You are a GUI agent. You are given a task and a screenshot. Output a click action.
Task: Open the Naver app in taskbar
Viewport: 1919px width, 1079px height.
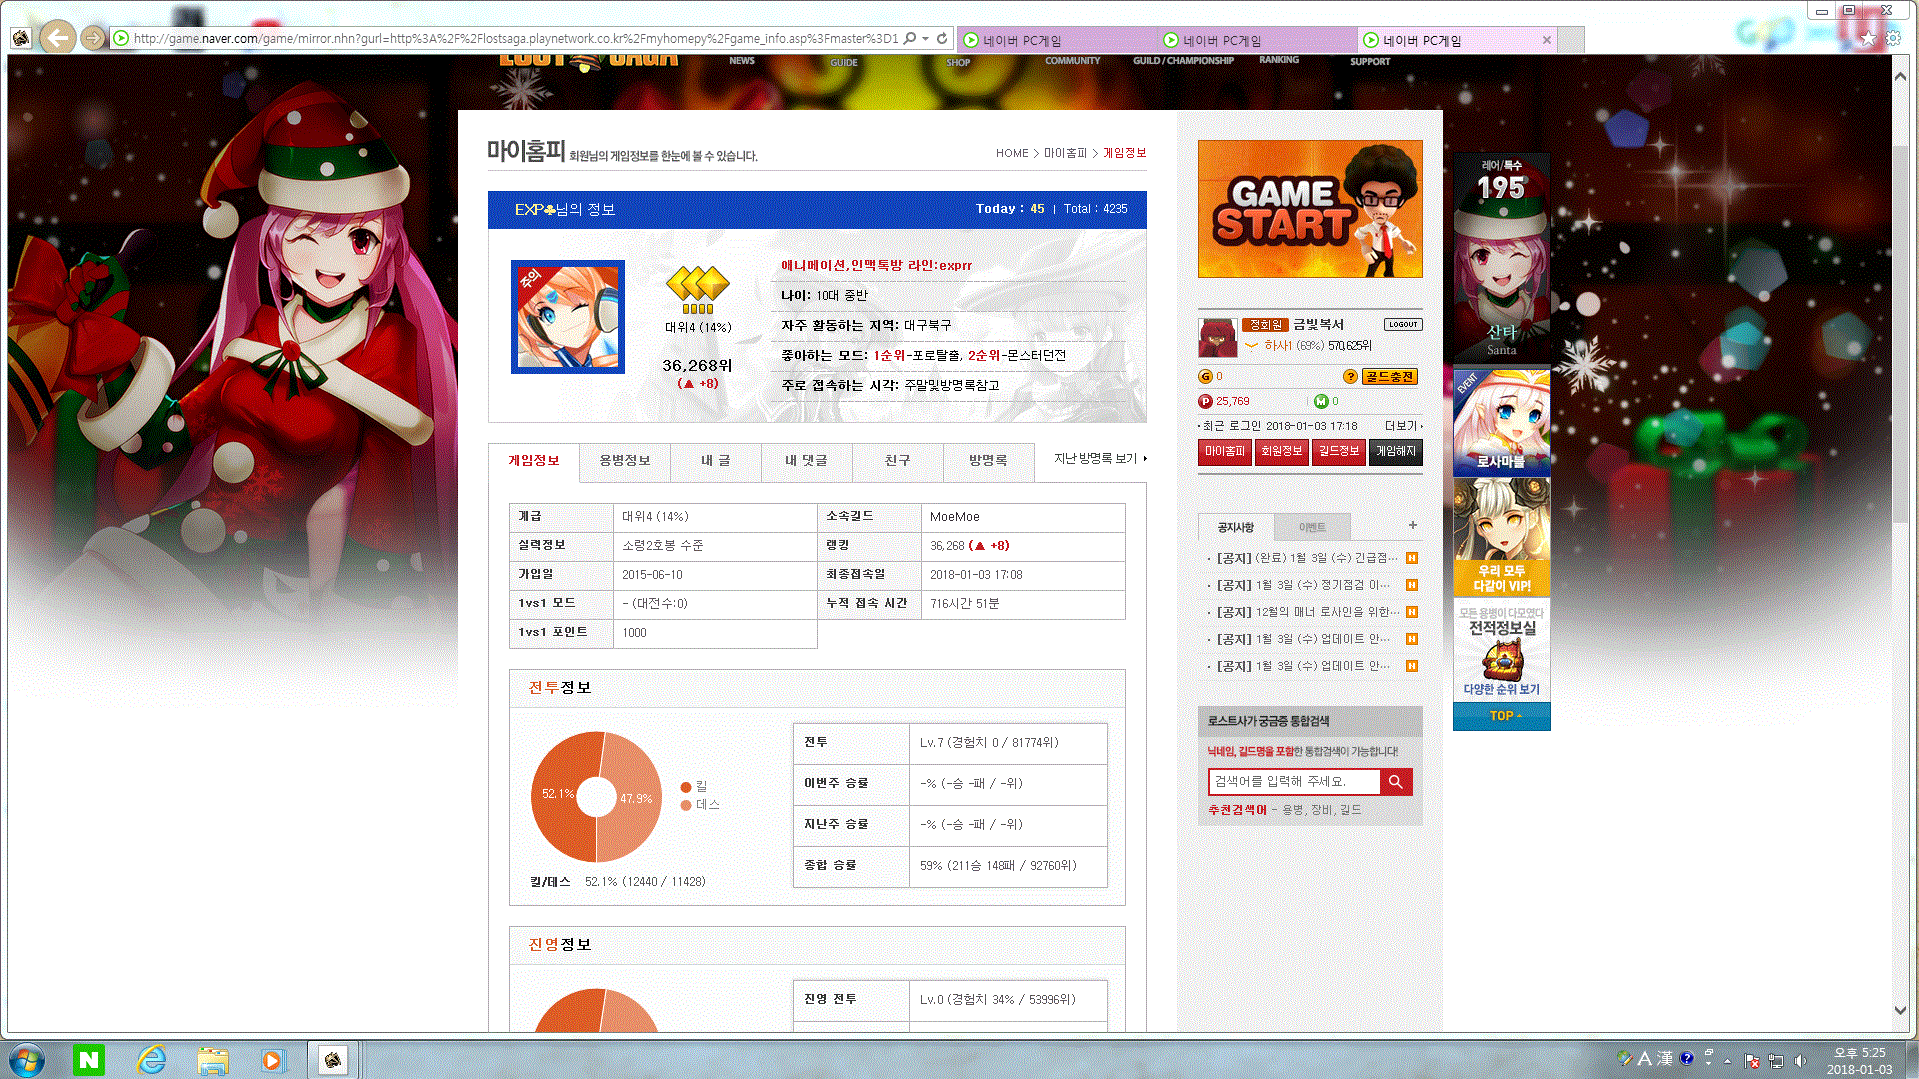(89, 1059)
